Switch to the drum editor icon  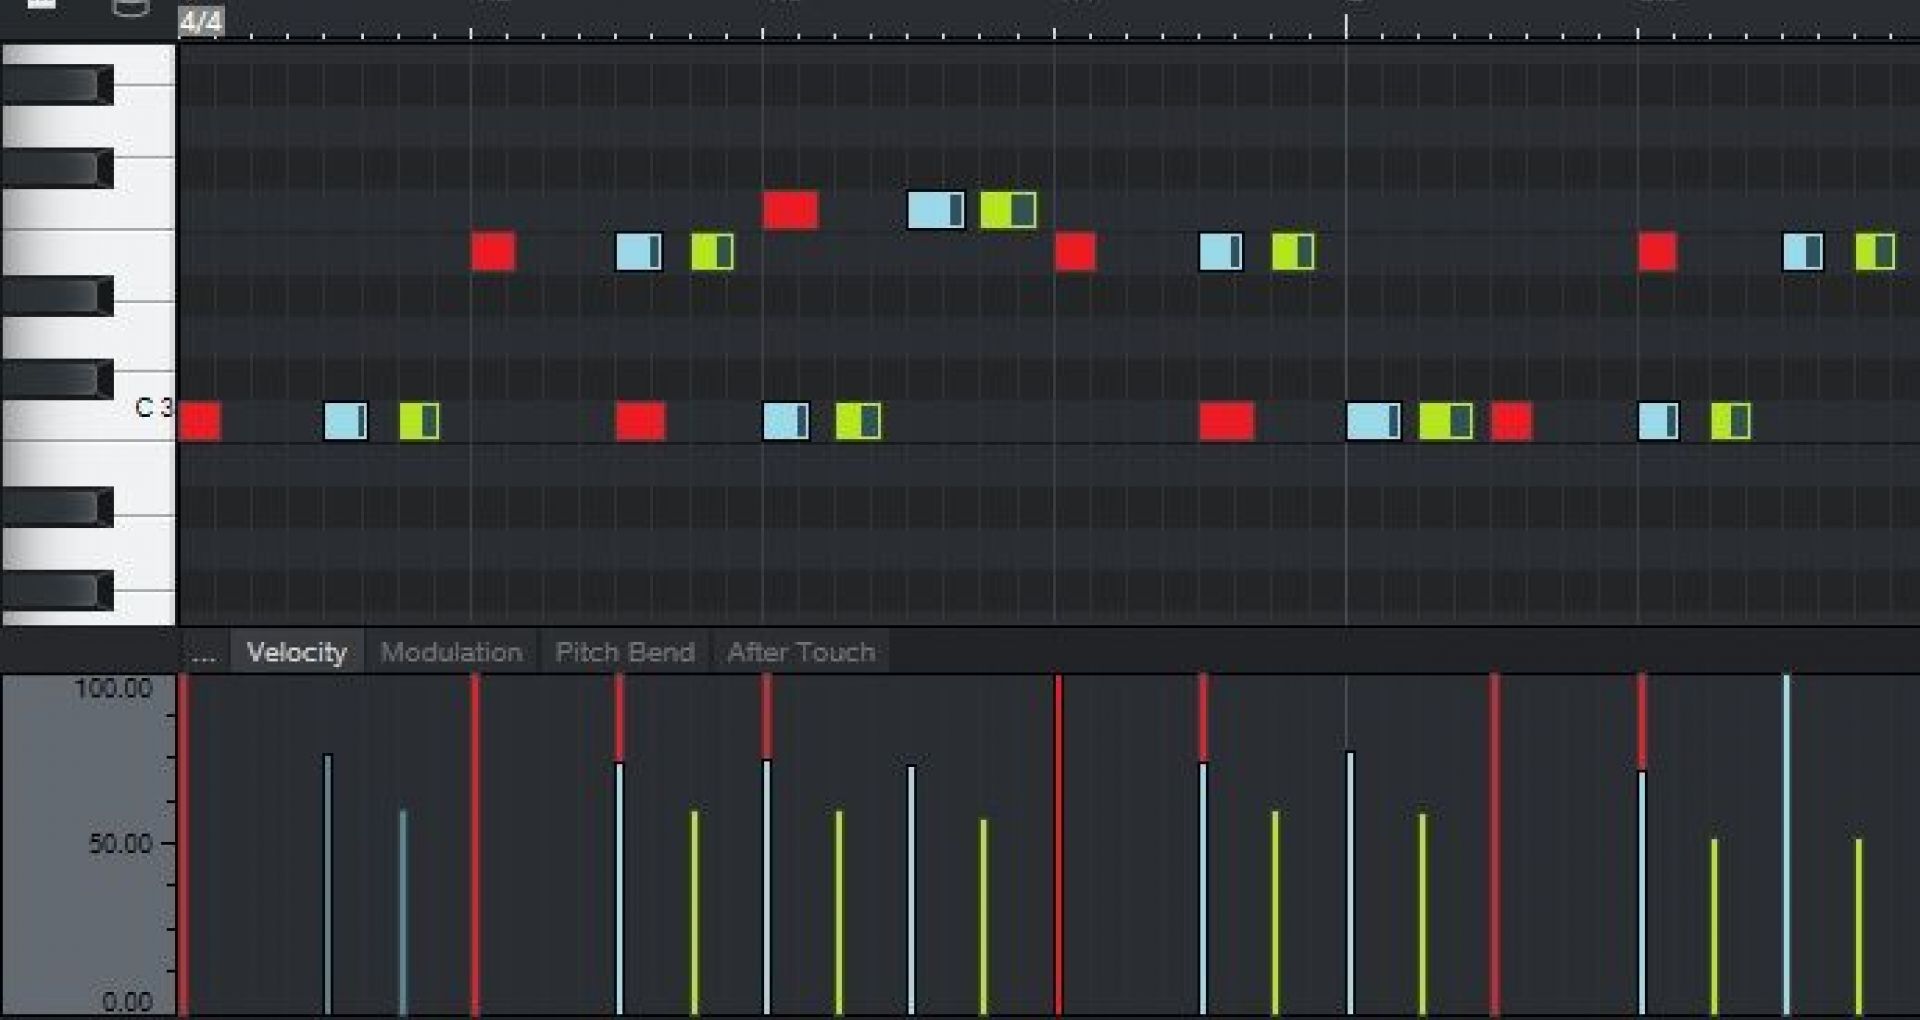click(x=130, y=8)
